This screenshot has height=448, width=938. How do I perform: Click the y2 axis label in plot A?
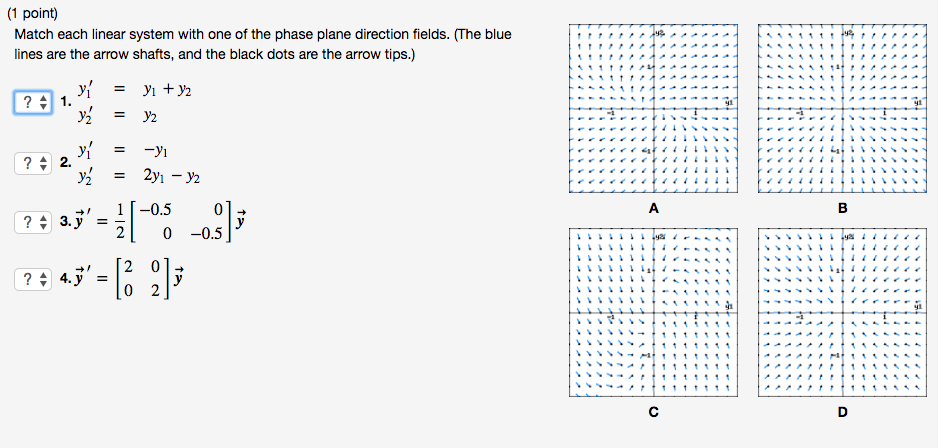tap(659, 33)
